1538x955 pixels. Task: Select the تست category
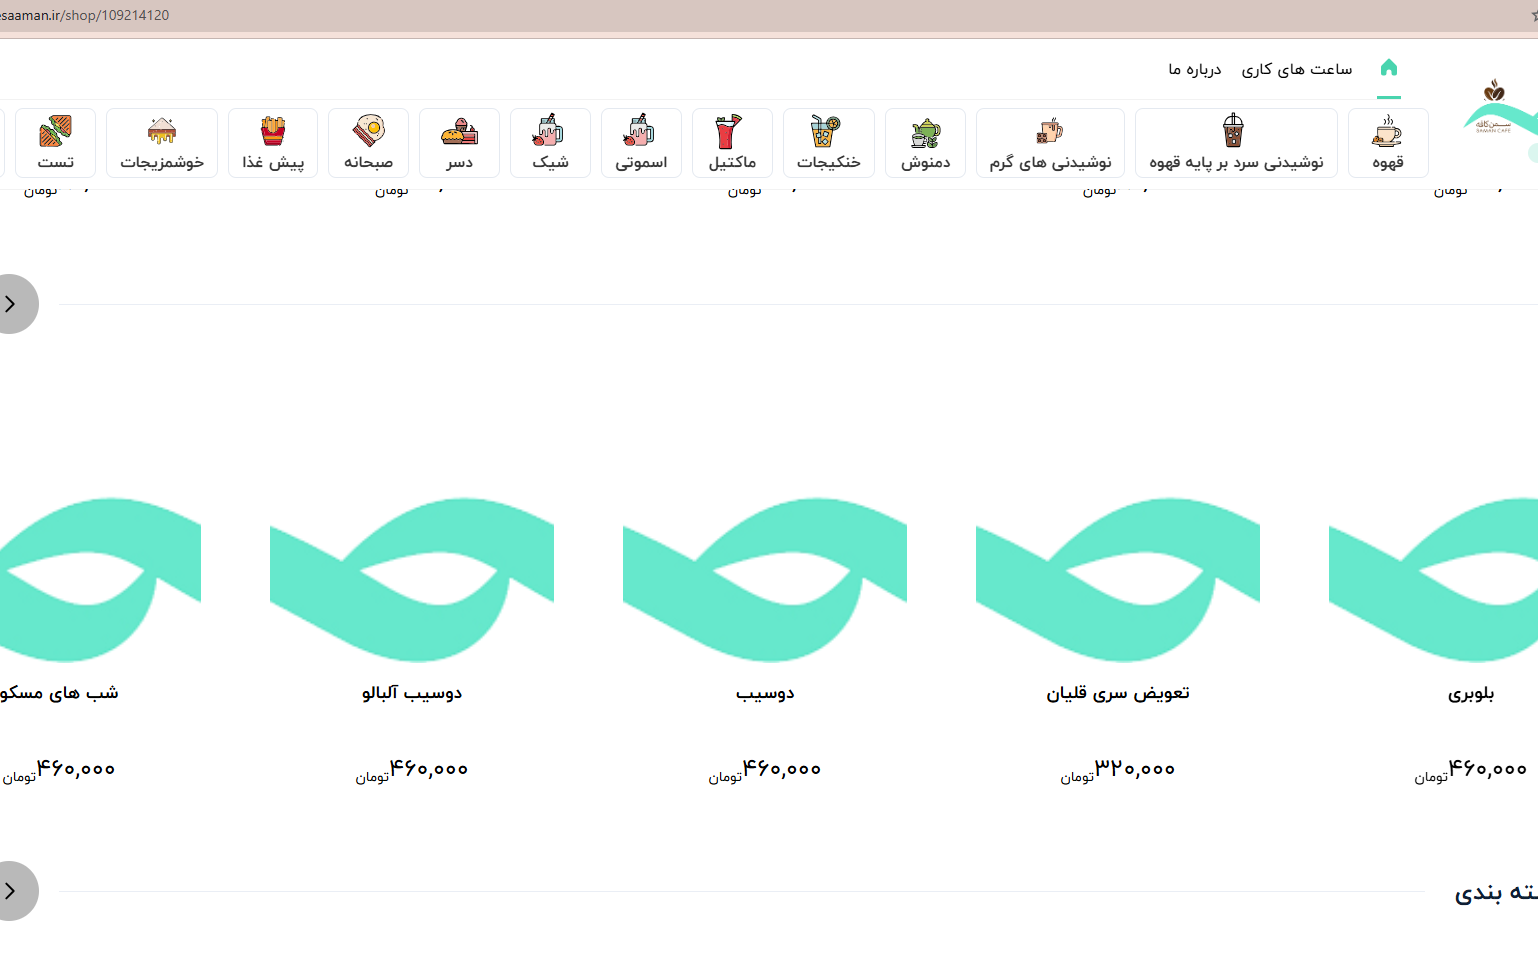coord(56,143)
